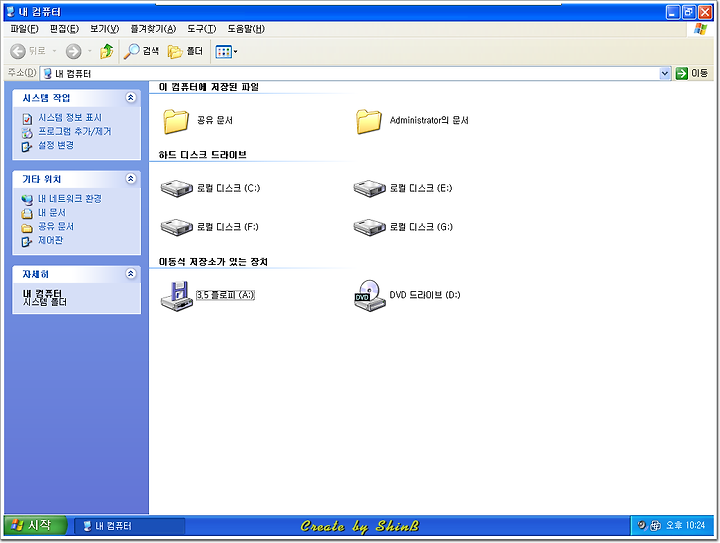Open the views button dropdown arrow
720x543 pixels.
coord(236,51)
